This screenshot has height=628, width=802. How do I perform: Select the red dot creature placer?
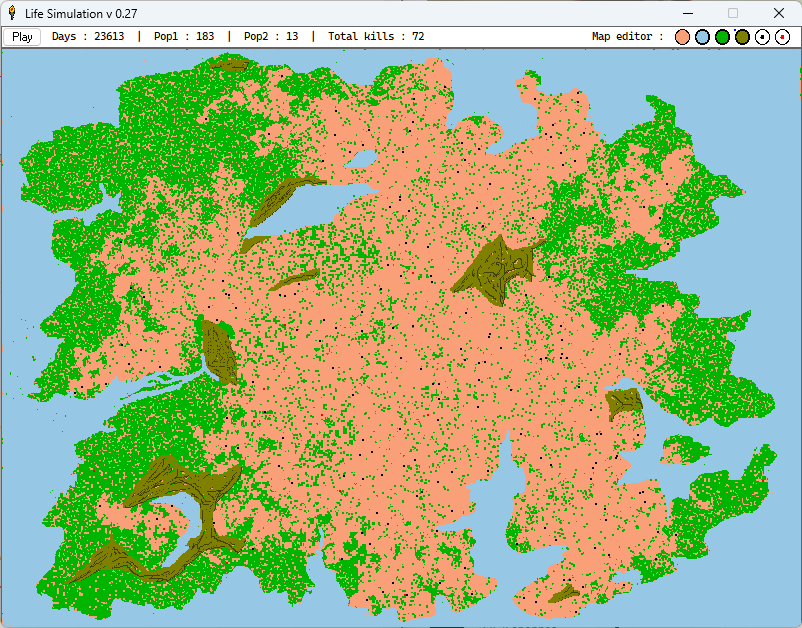[782, 37]
